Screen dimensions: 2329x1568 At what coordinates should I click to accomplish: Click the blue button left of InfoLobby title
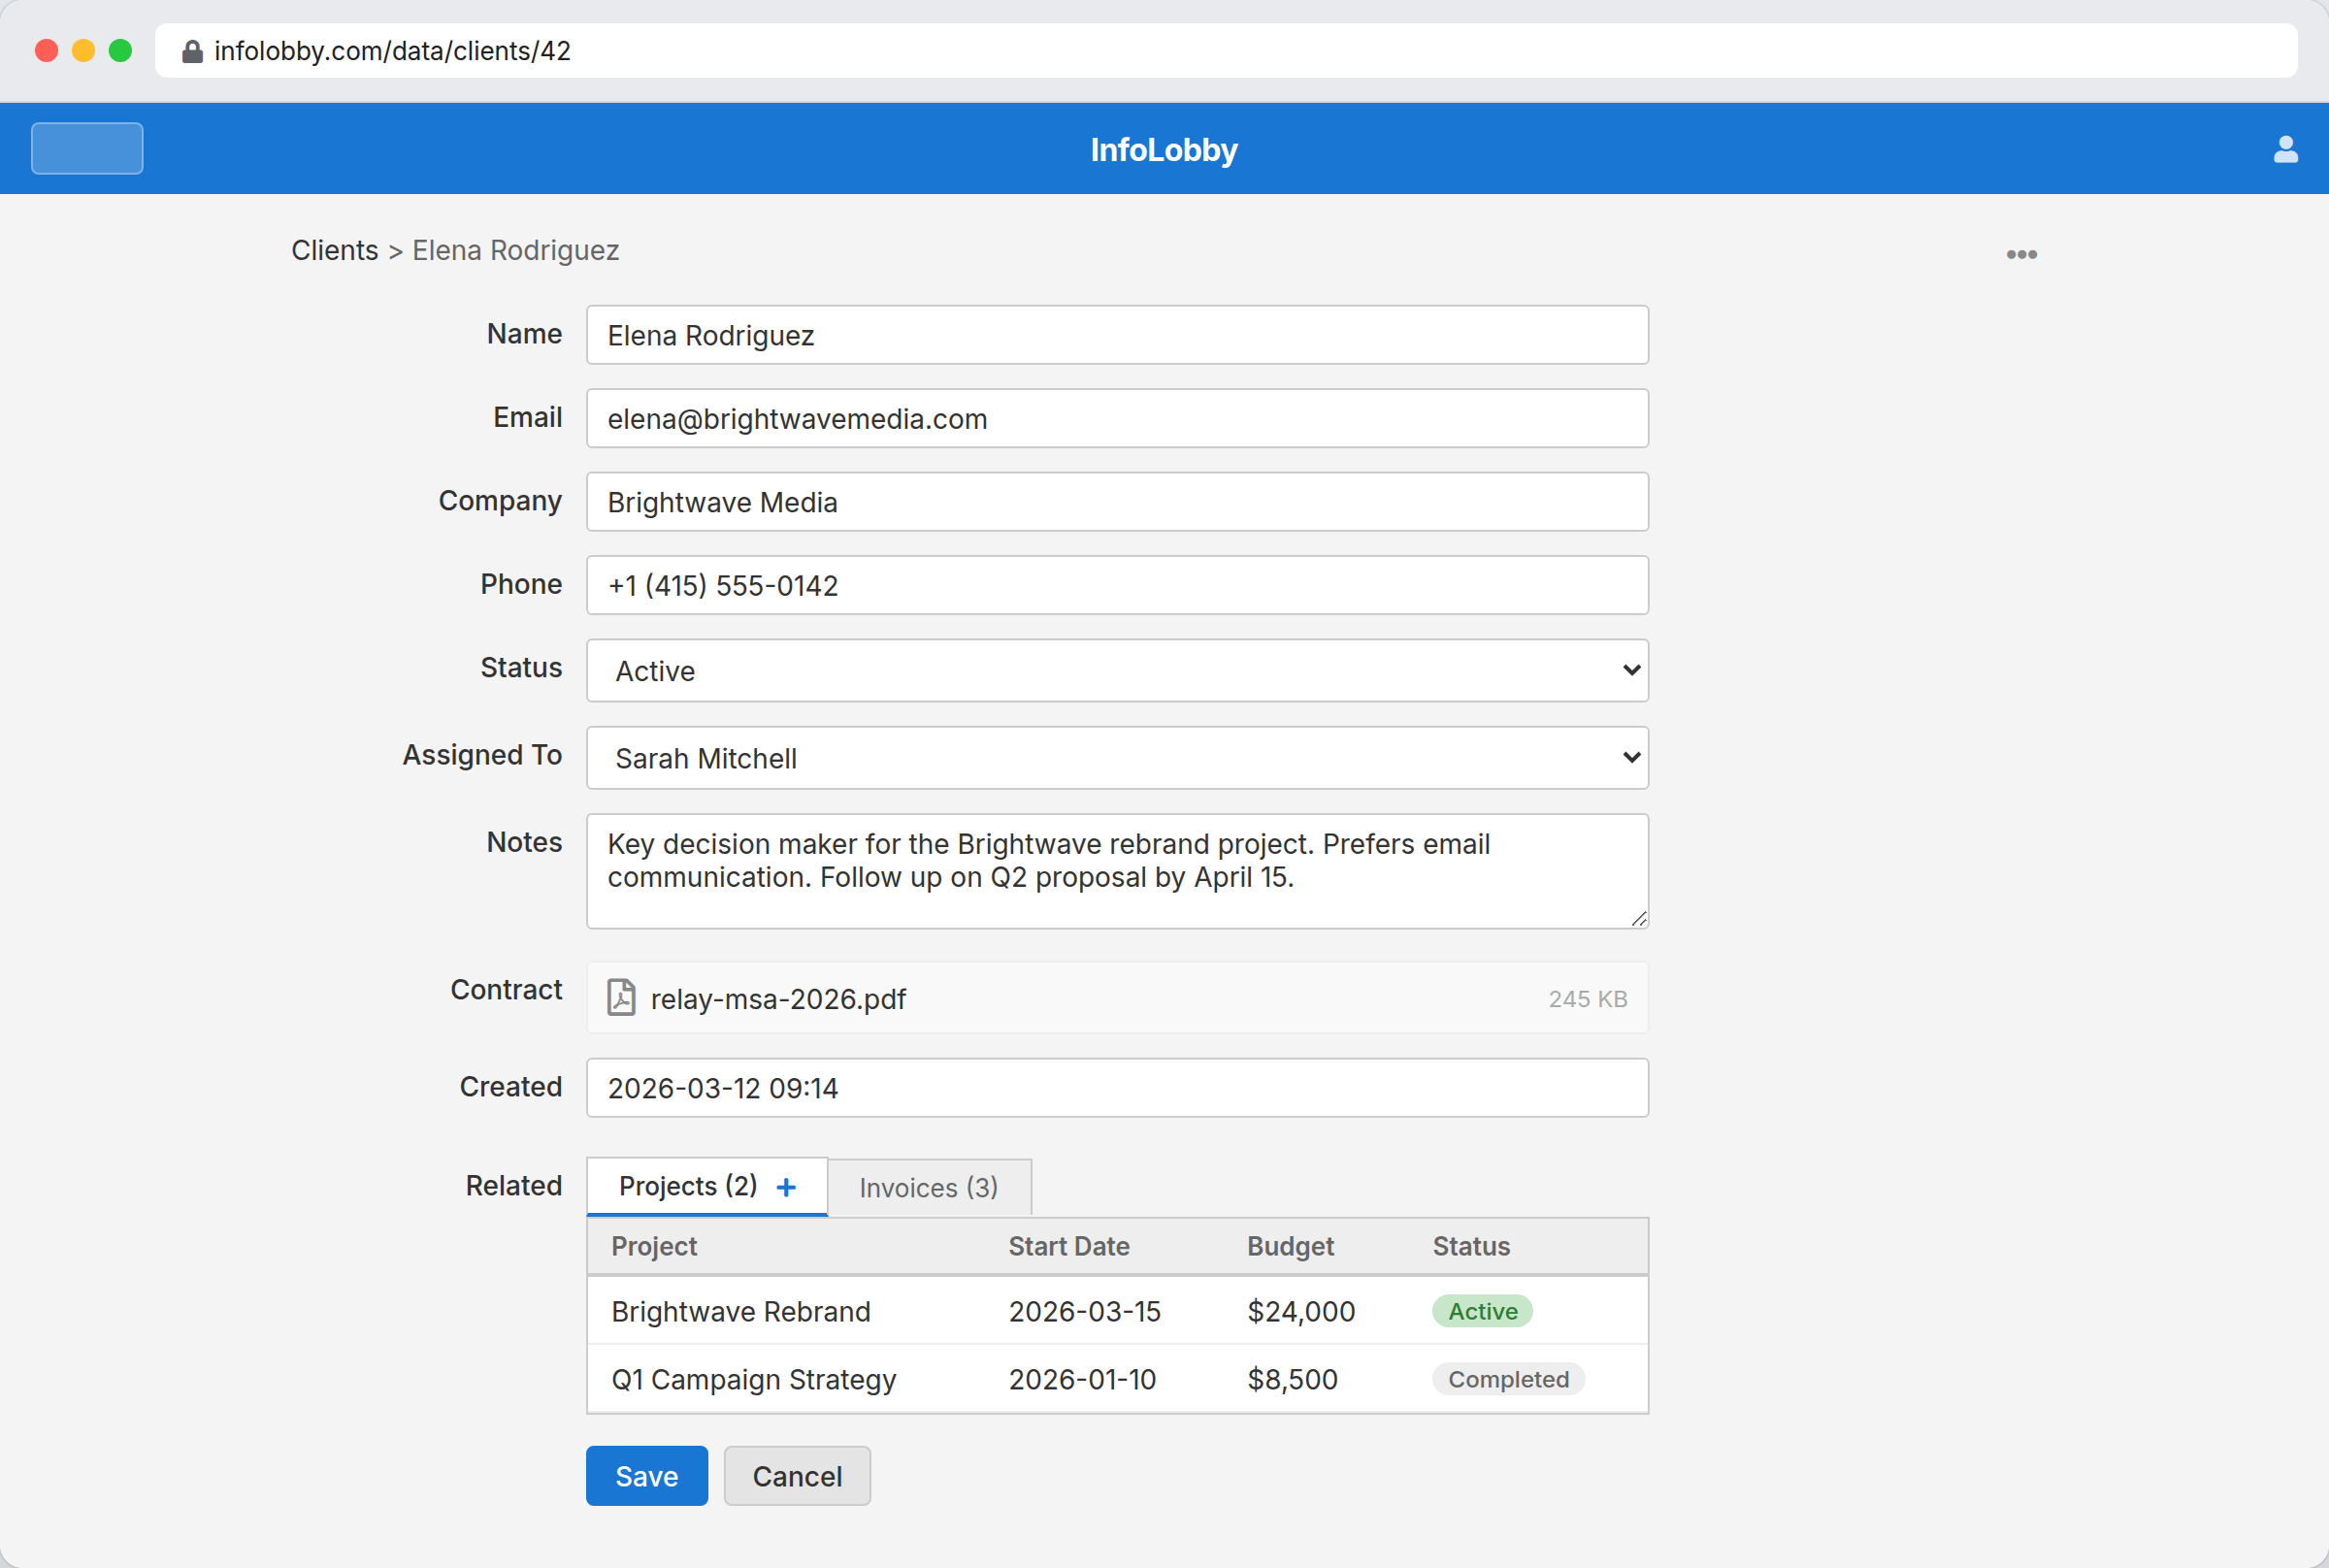[86, 148]
